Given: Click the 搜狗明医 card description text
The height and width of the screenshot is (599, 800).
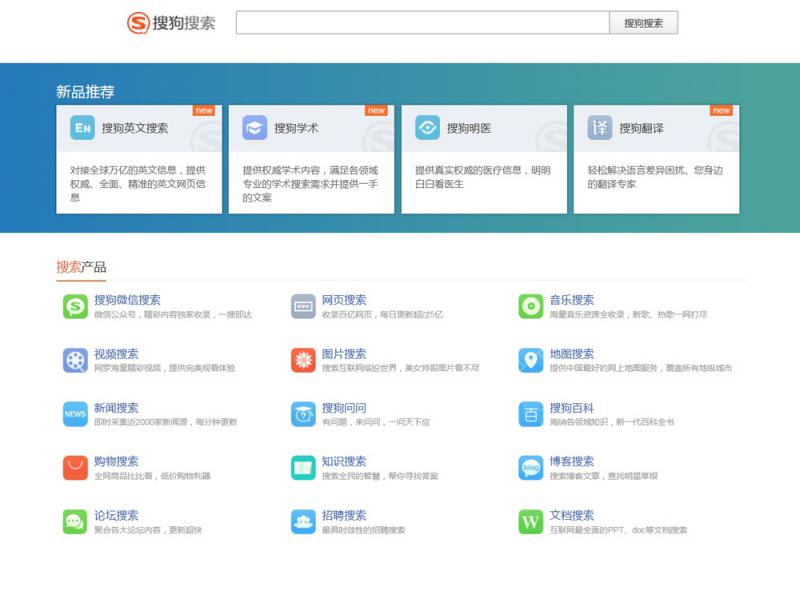Looking at the screenshot, I should (x=483, y=177).
